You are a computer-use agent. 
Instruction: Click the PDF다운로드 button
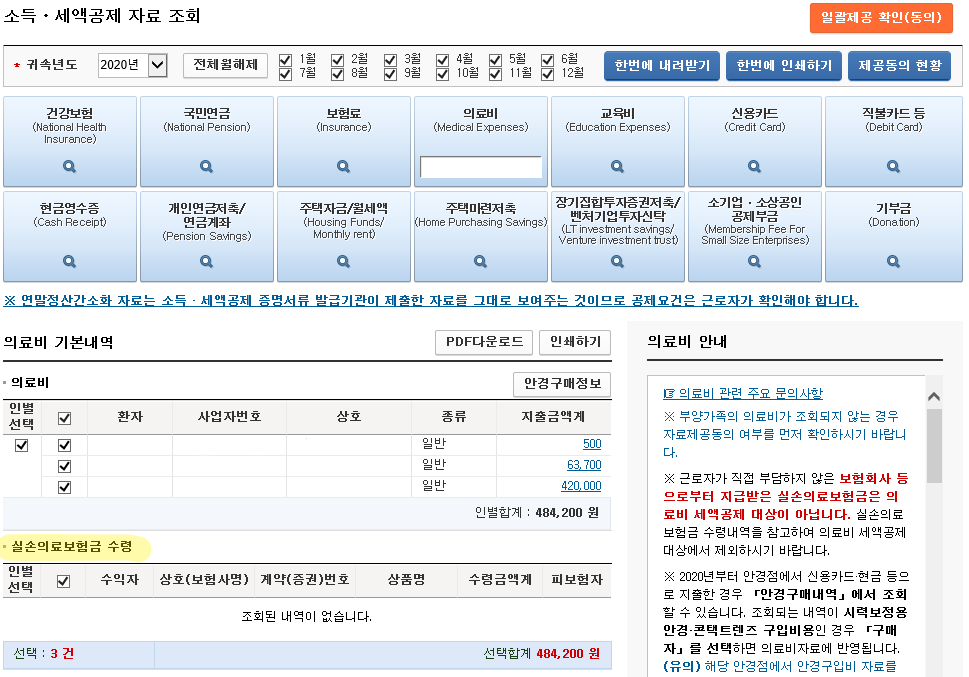coord(484,342)
